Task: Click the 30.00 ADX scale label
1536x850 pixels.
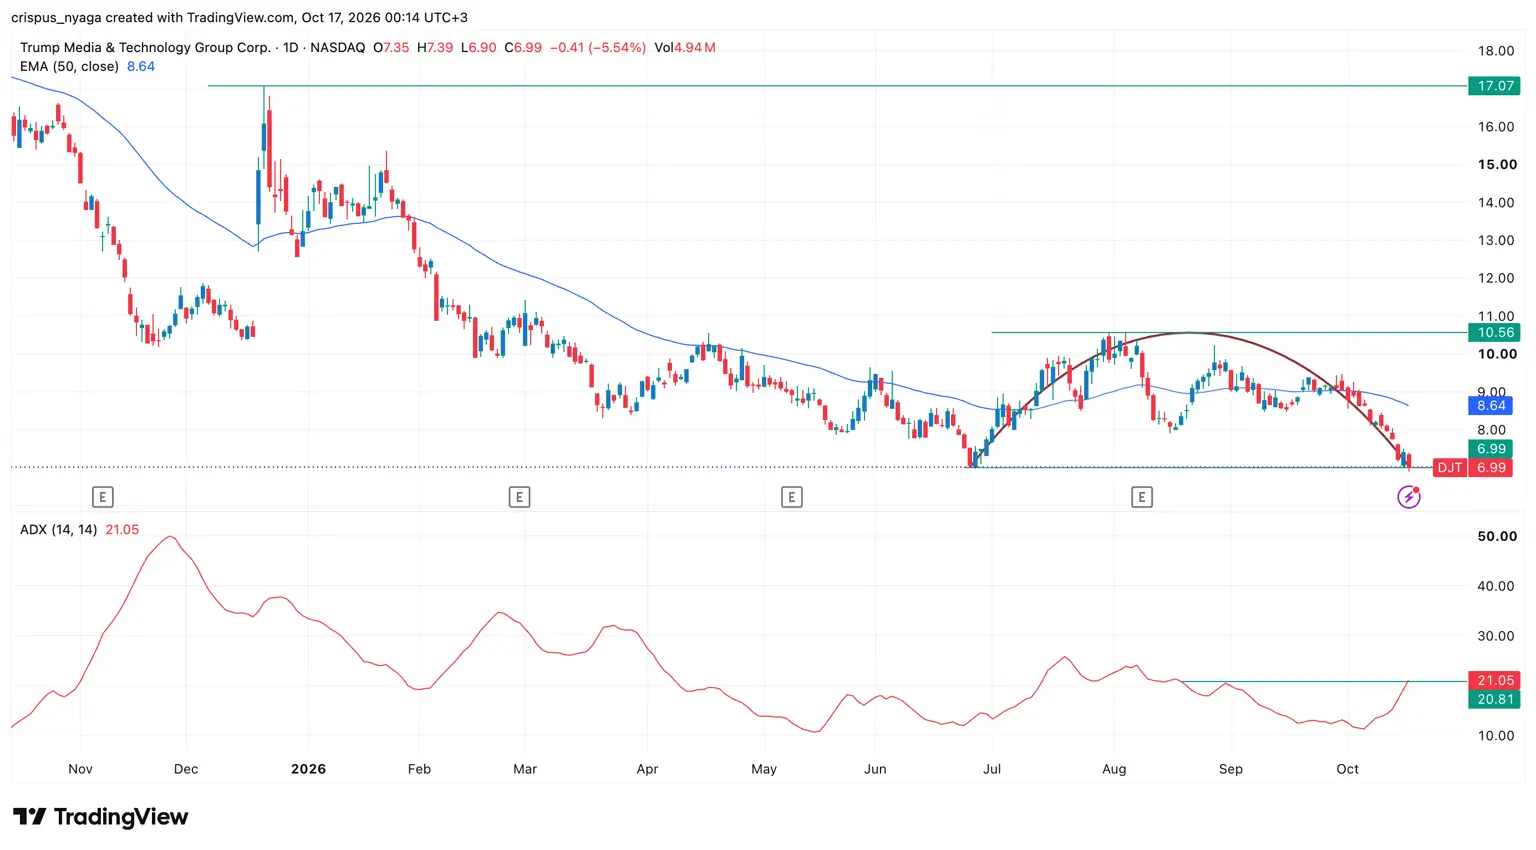Action: click(1496, 636)
